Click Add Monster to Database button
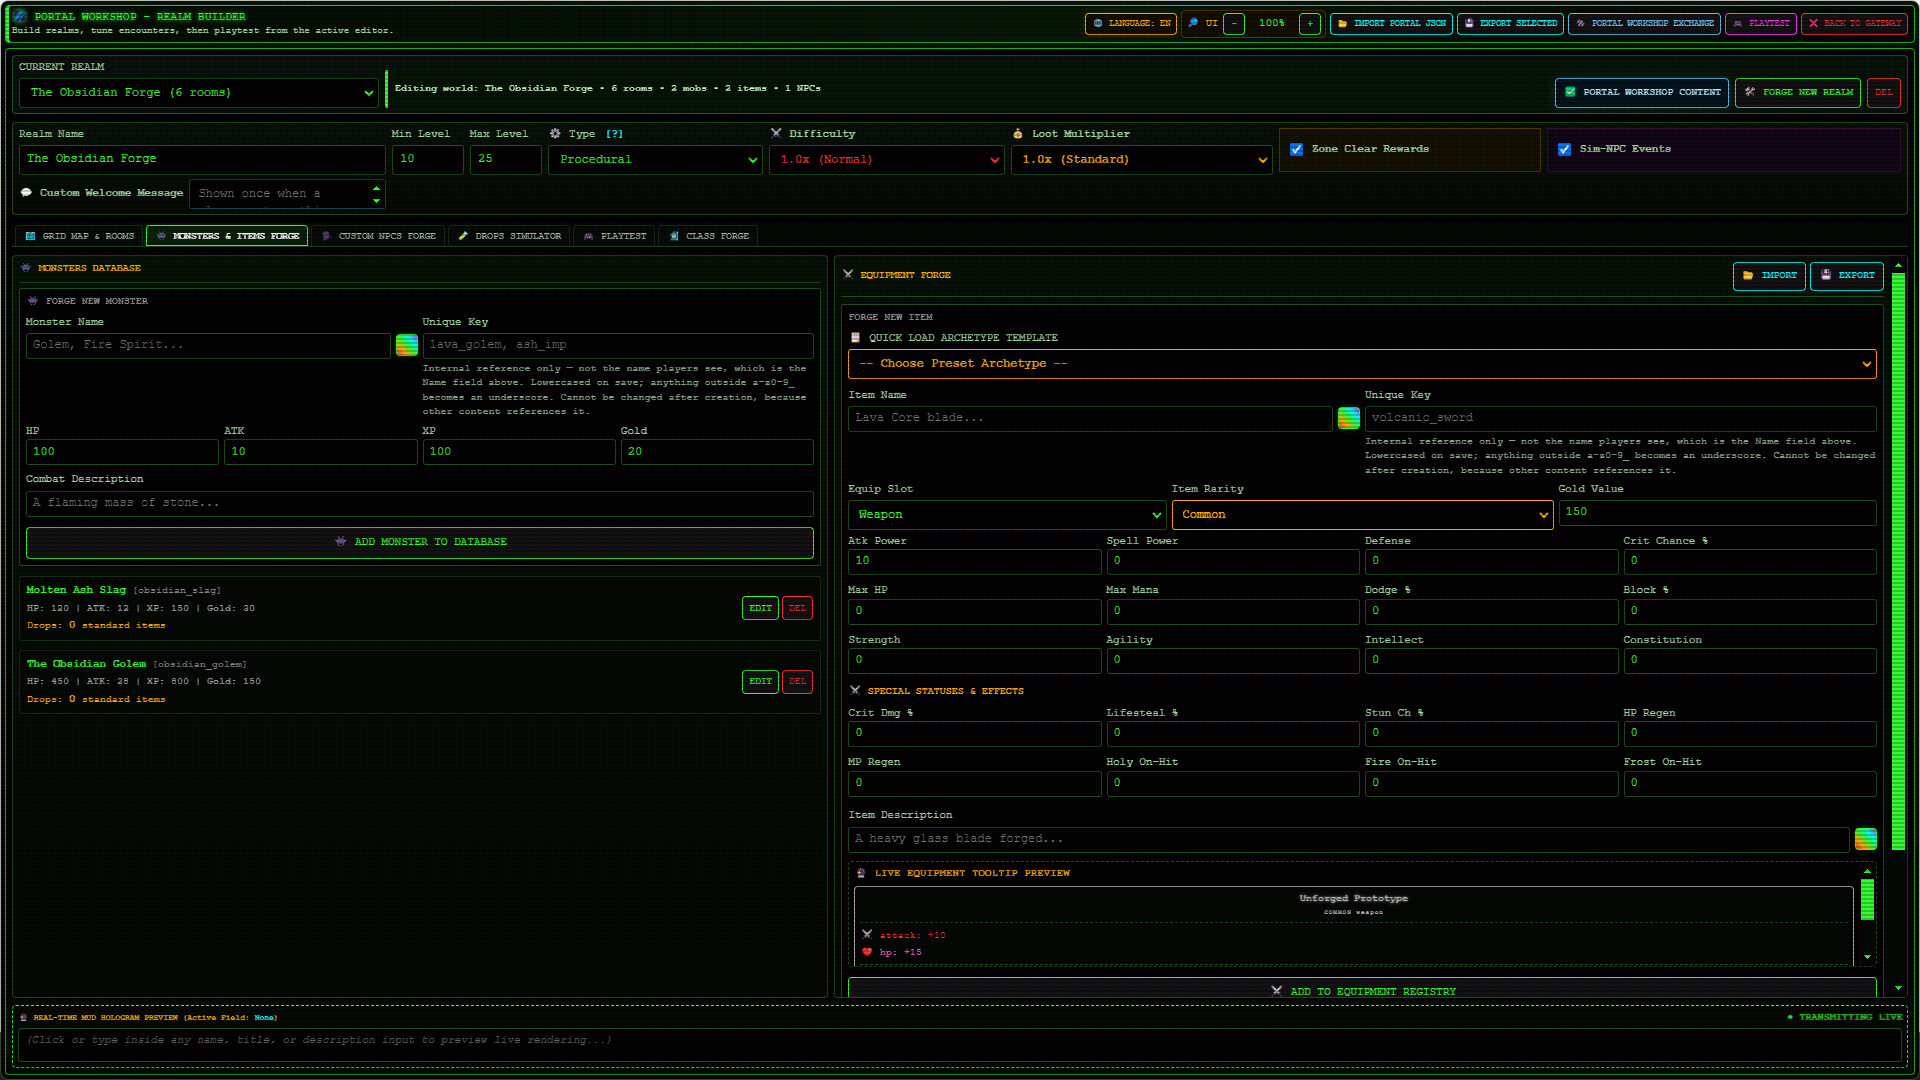The height and width of the screenshot is (1080, 1920). pos(420,542)
